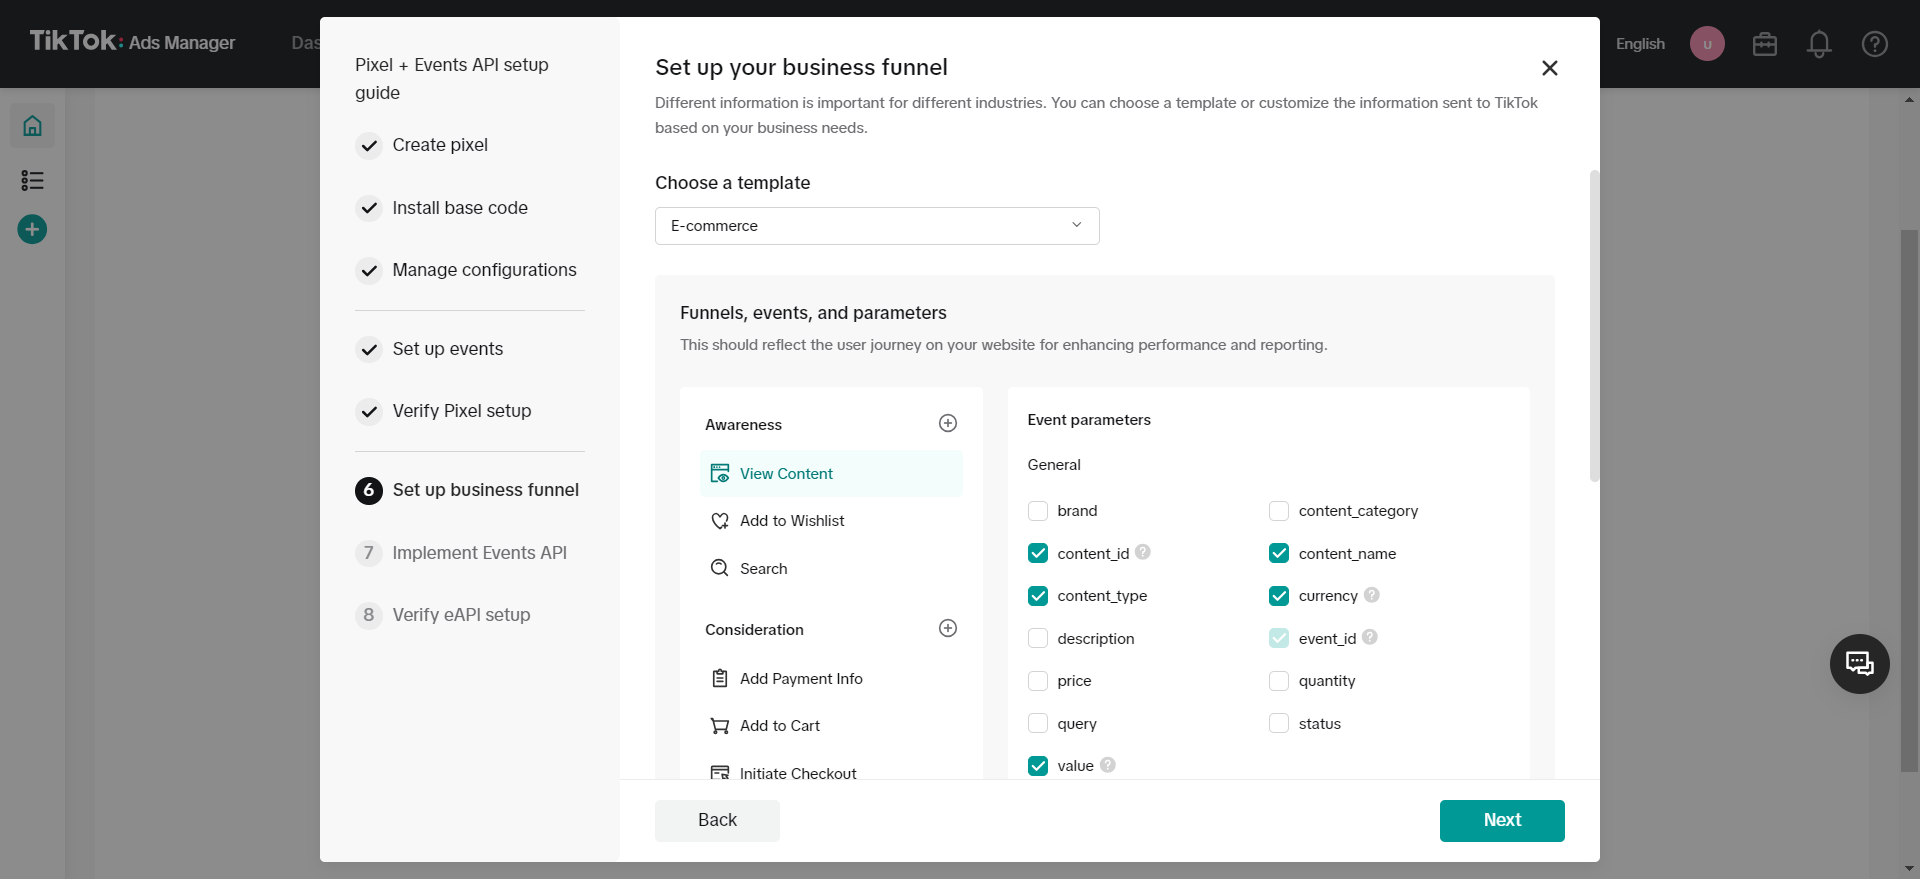Open the help question mark icon

coord(1874,44)
